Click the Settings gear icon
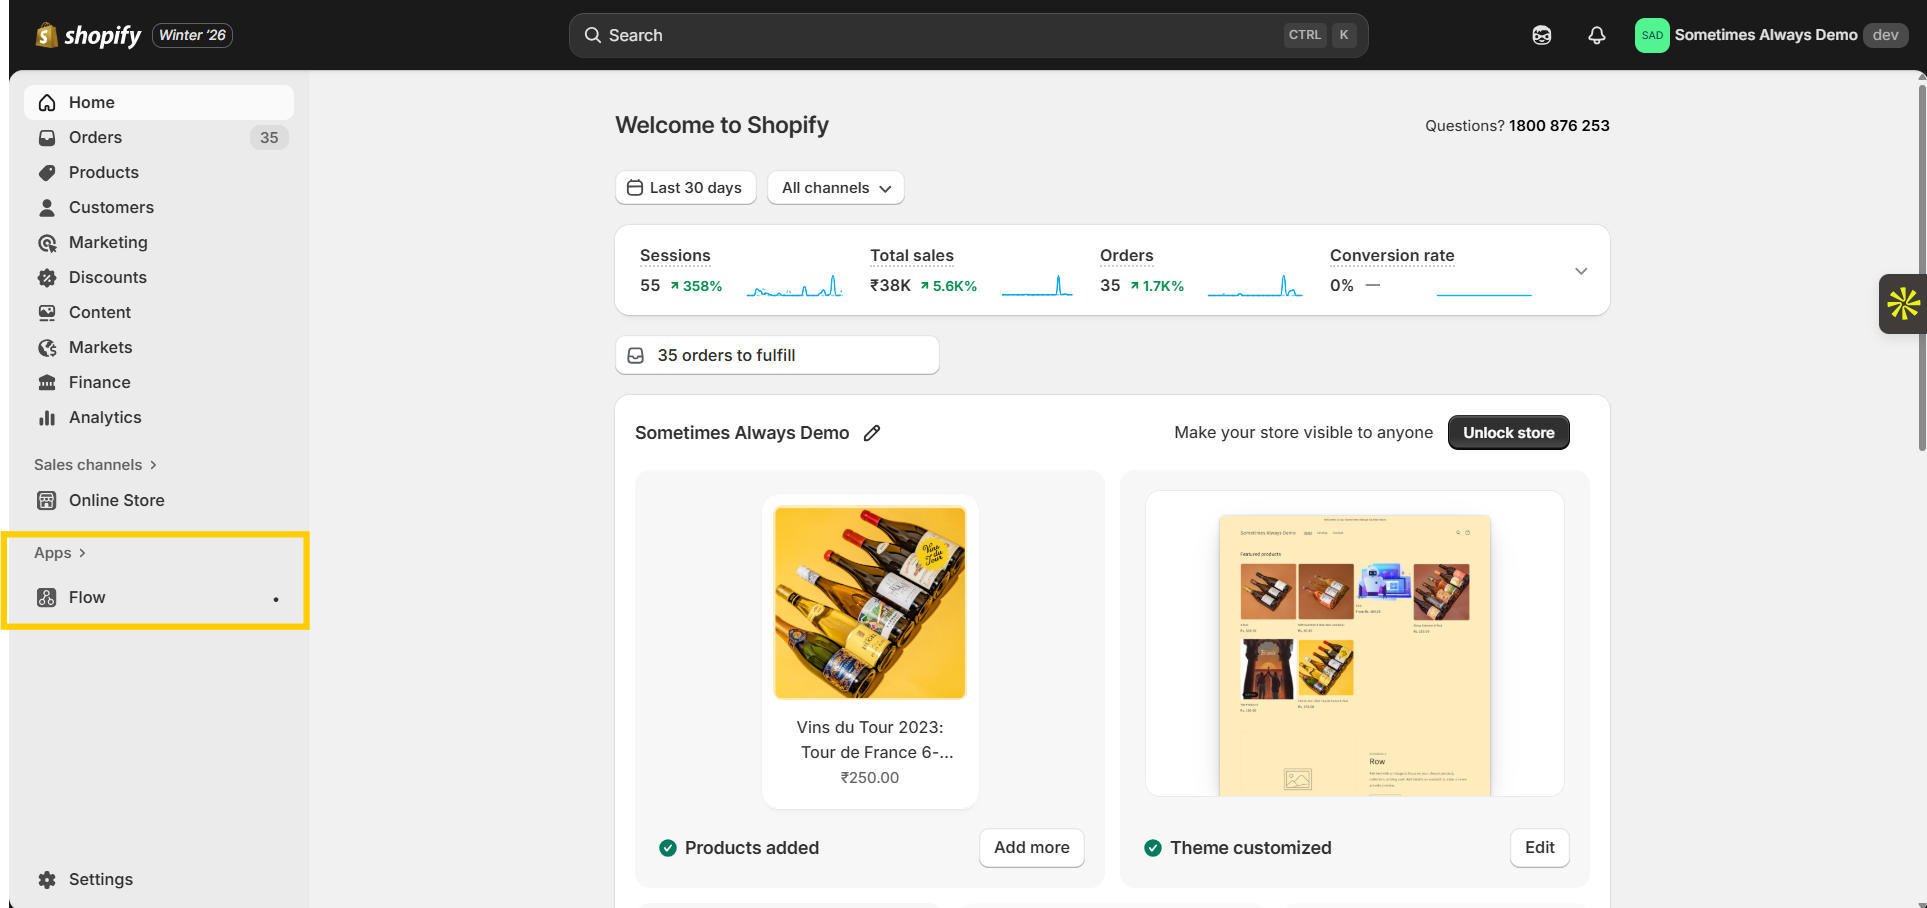The image size is (1927, 908). [x=47, y=880]
